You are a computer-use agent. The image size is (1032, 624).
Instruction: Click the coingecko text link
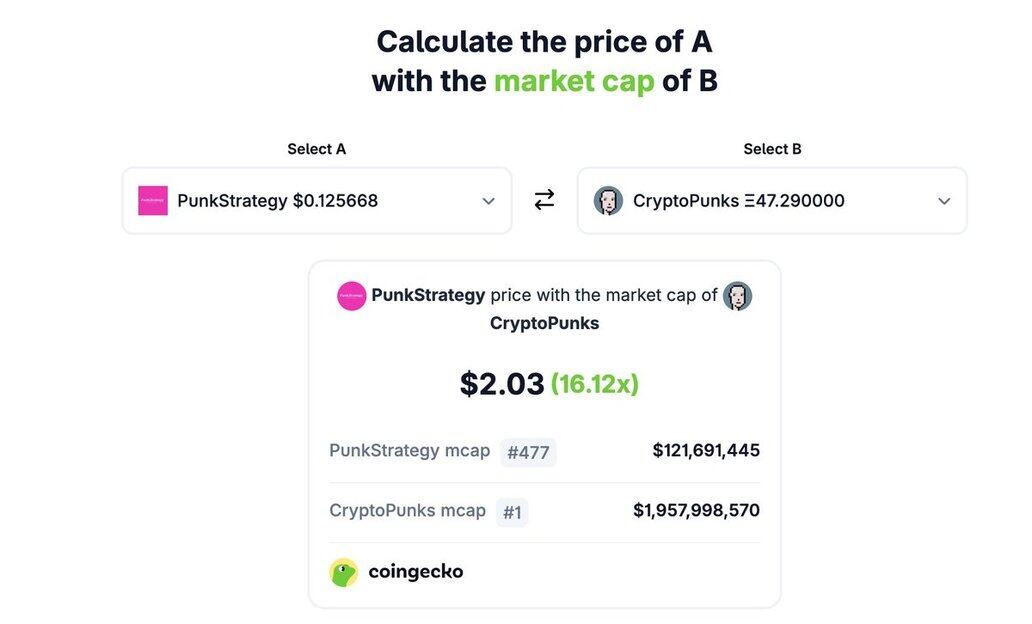416,572
